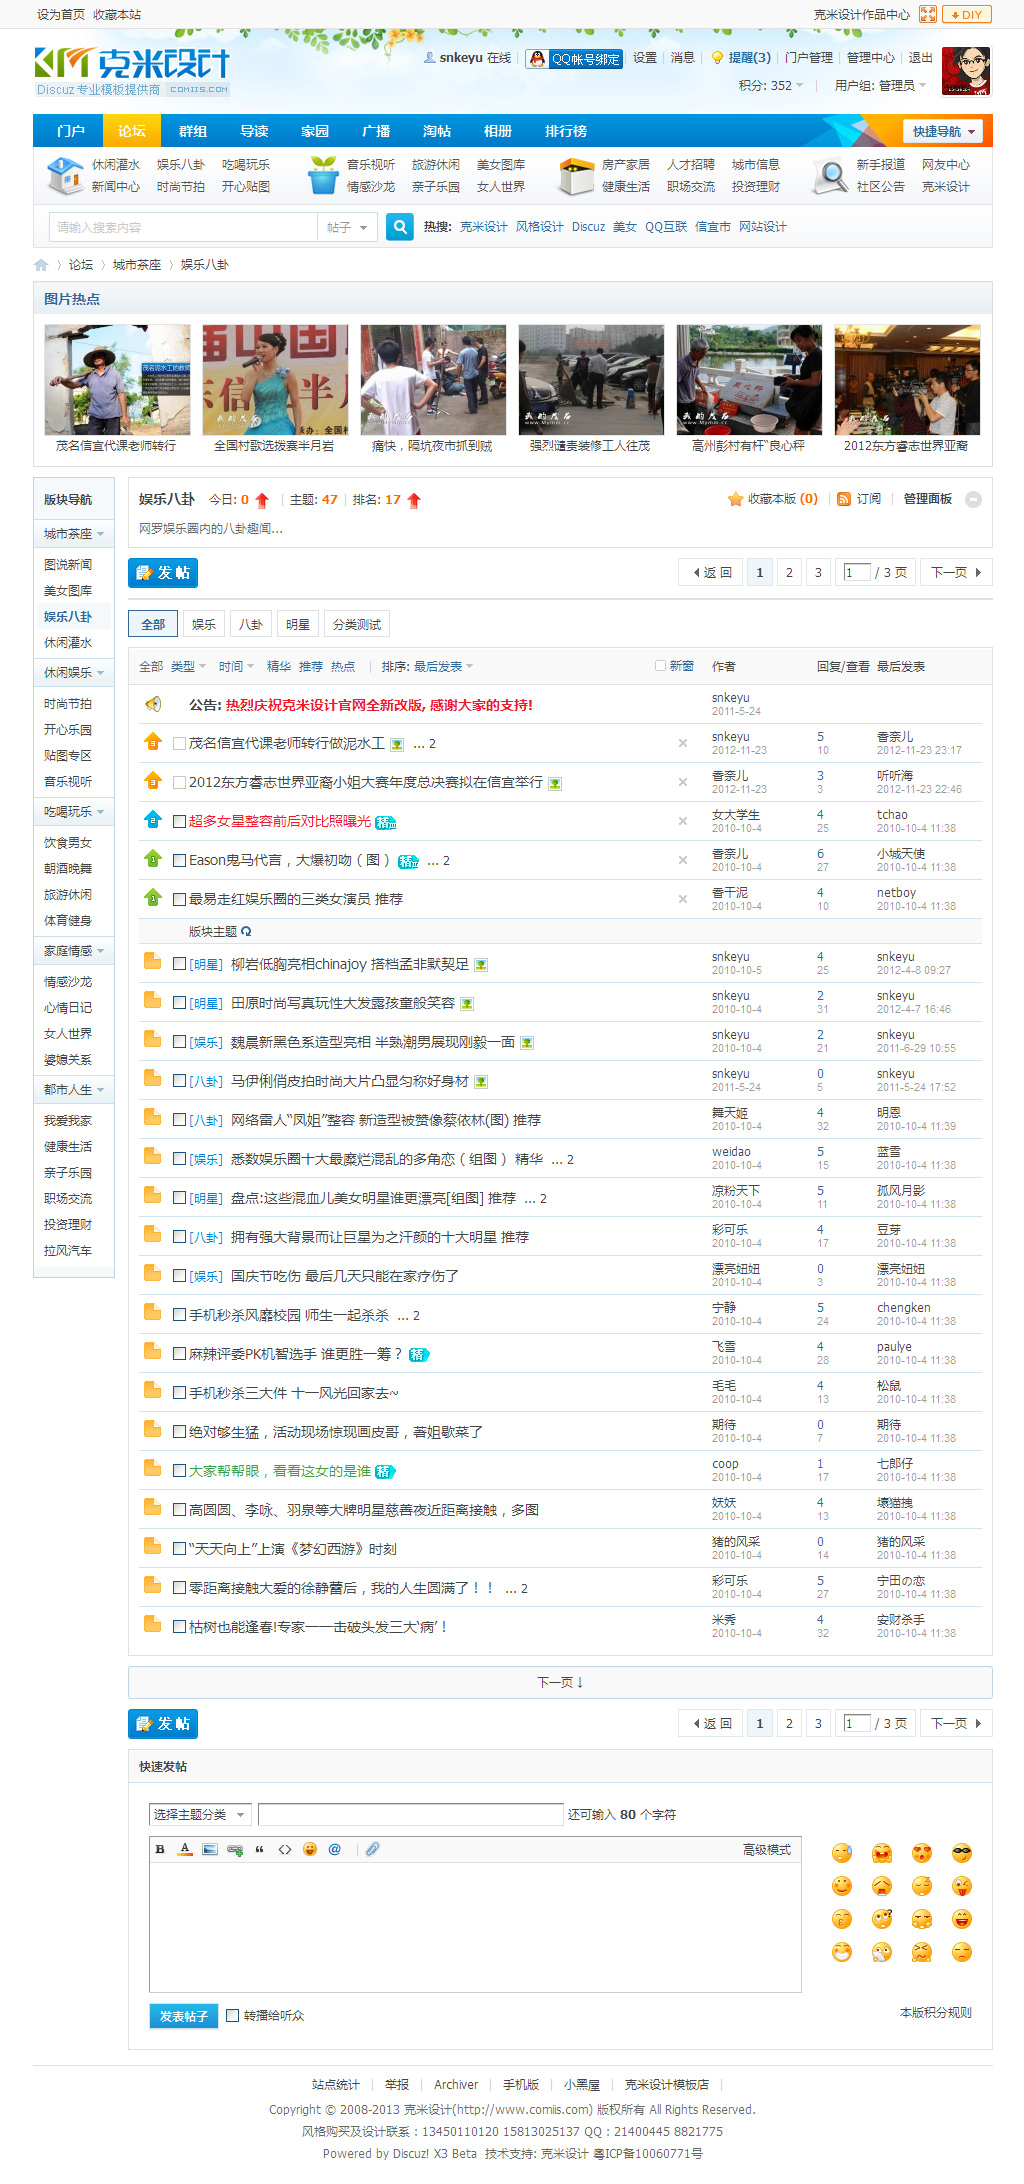Check the box for thread Eason鬼马代言
This screenshot has width=1024, height=2184.
click(x=180, y=860)
